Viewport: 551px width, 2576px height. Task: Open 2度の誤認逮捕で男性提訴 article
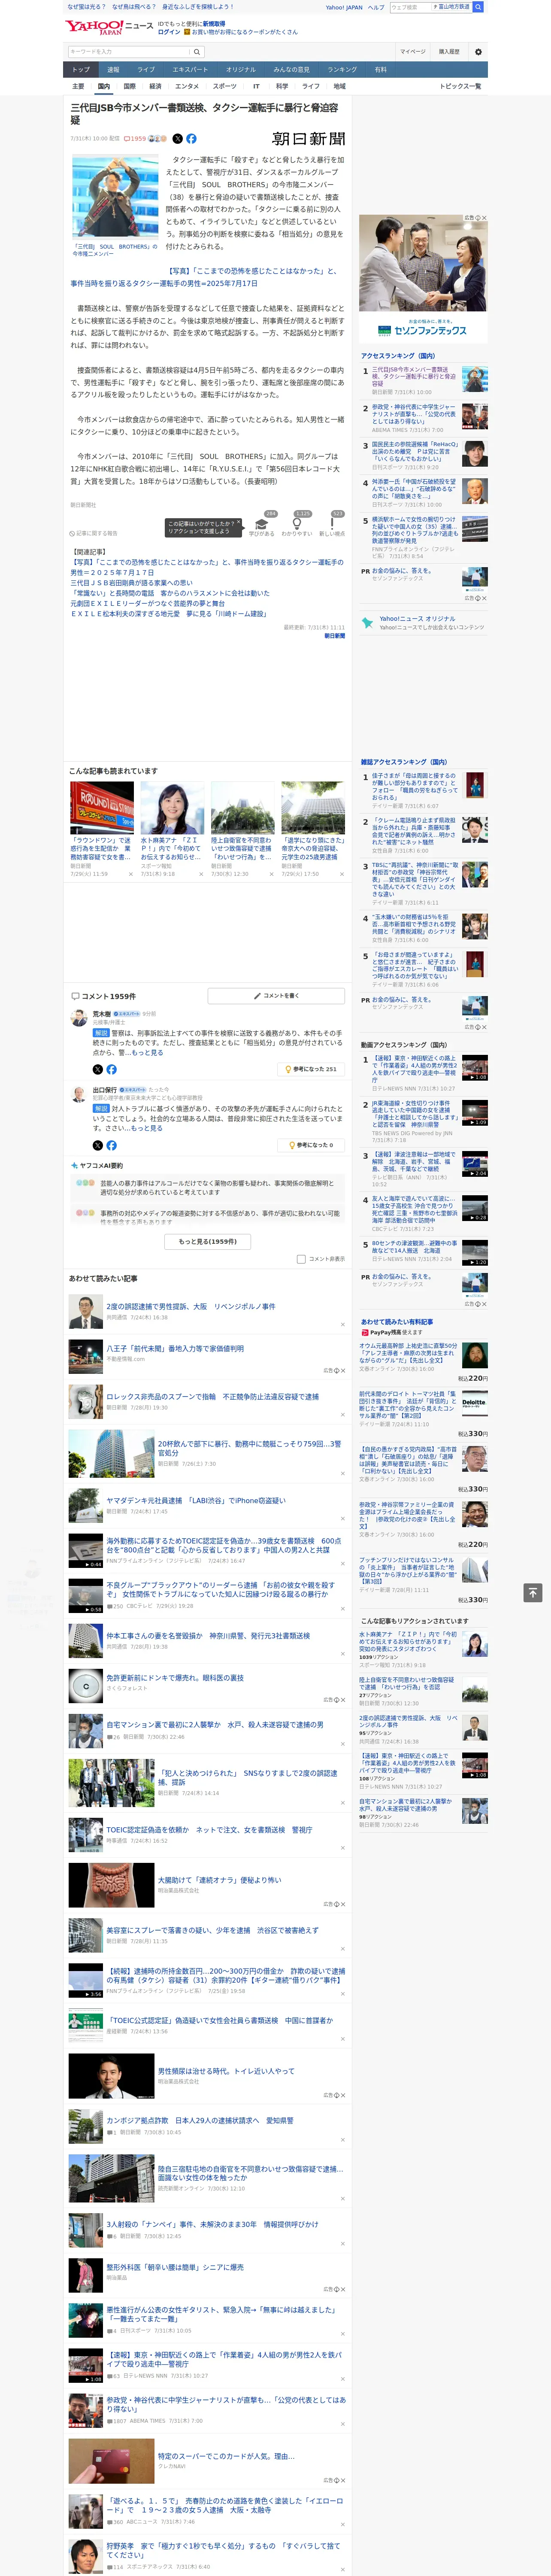pyautogui.click(x=191, y=1307)
